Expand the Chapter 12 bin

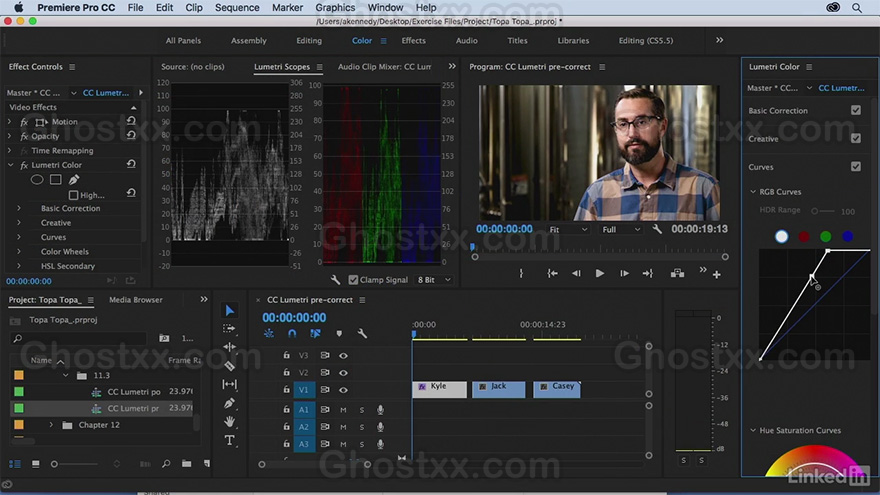(x=51, y=425)
